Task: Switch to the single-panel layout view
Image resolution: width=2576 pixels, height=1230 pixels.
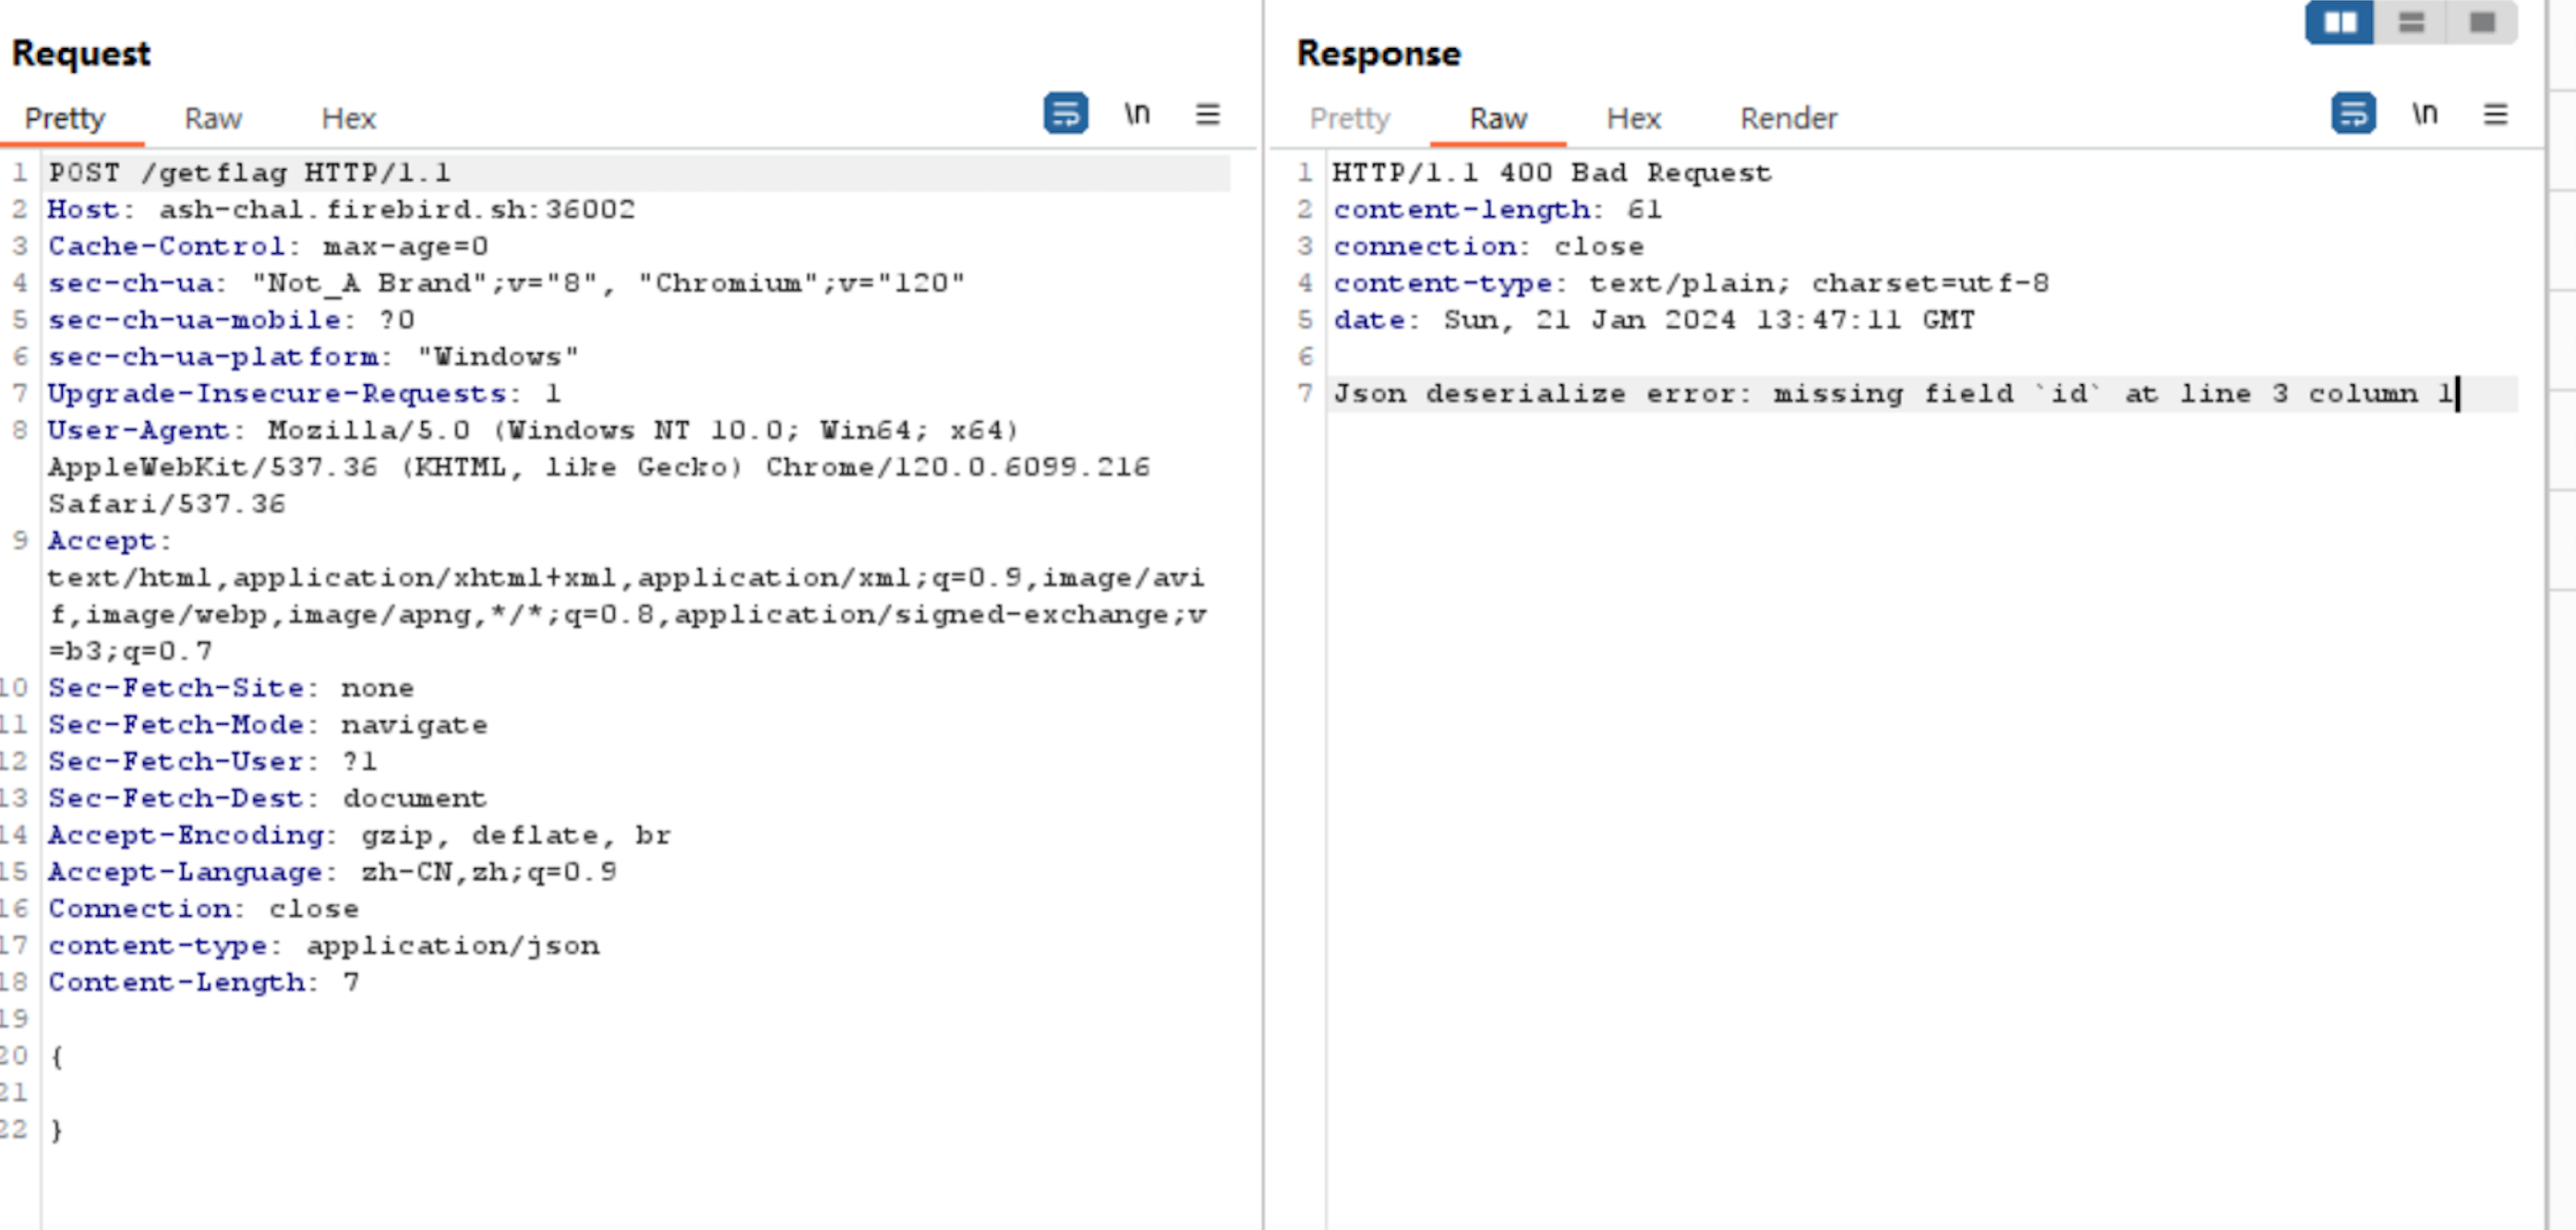Action: click(2484, 21)
